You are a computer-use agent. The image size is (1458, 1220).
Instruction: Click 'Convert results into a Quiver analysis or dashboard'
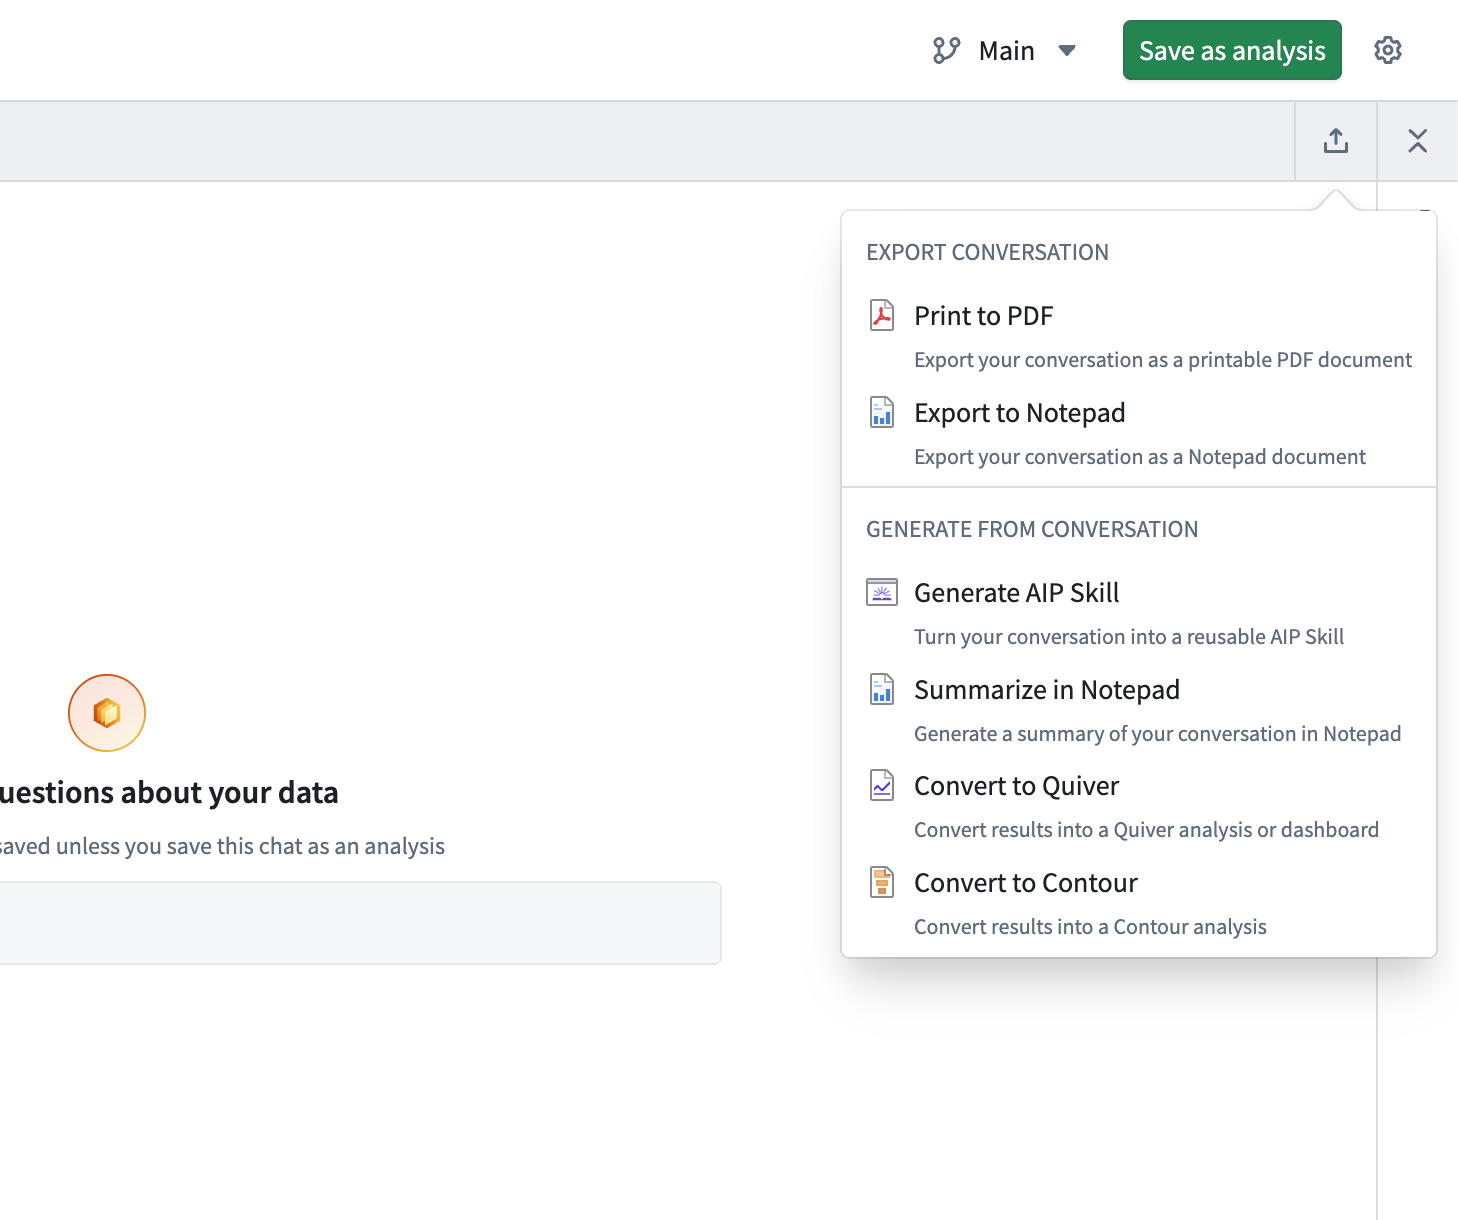pos(1146,830)
